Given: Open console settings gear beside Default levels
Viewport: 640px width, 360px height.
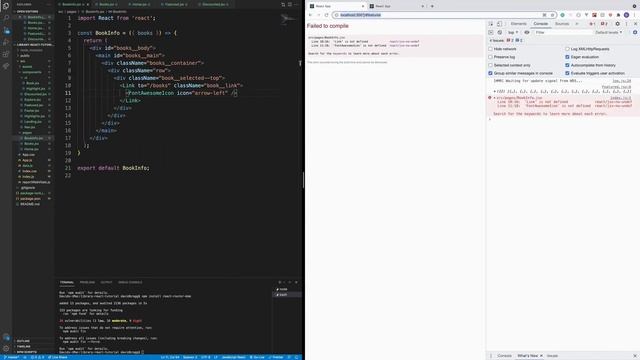Looking at the screenshot, I should click(x=635, y=32).
